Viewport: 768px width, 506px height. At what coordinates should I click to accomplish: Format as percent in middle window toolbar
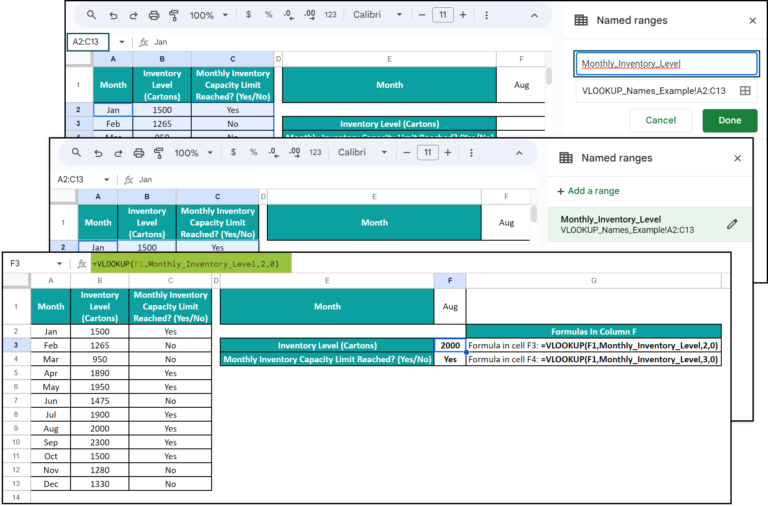pos(253,152)
